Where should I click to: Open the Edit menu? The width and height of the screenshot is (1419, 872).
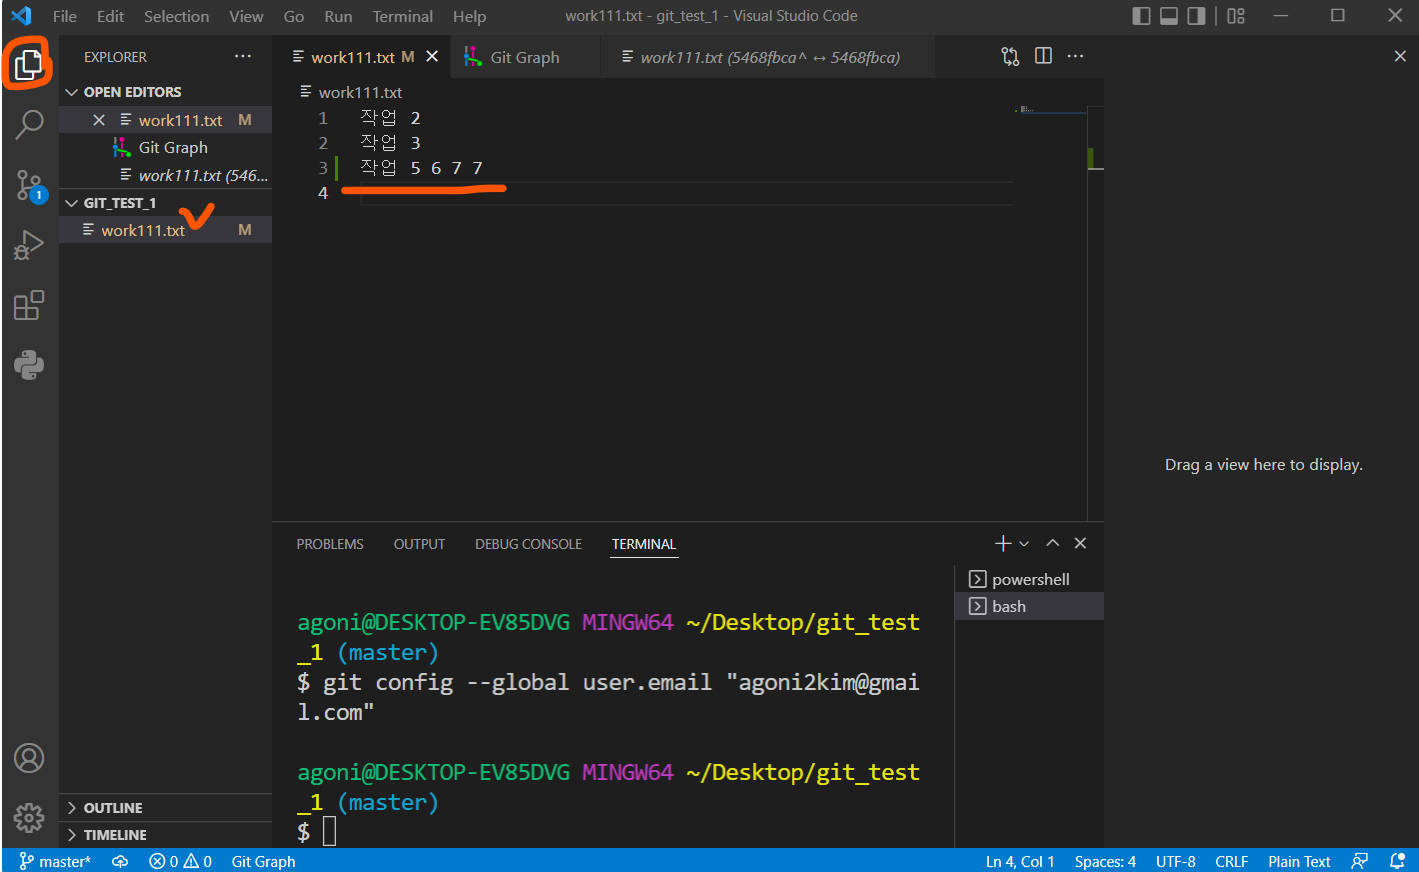coord(110,16)
